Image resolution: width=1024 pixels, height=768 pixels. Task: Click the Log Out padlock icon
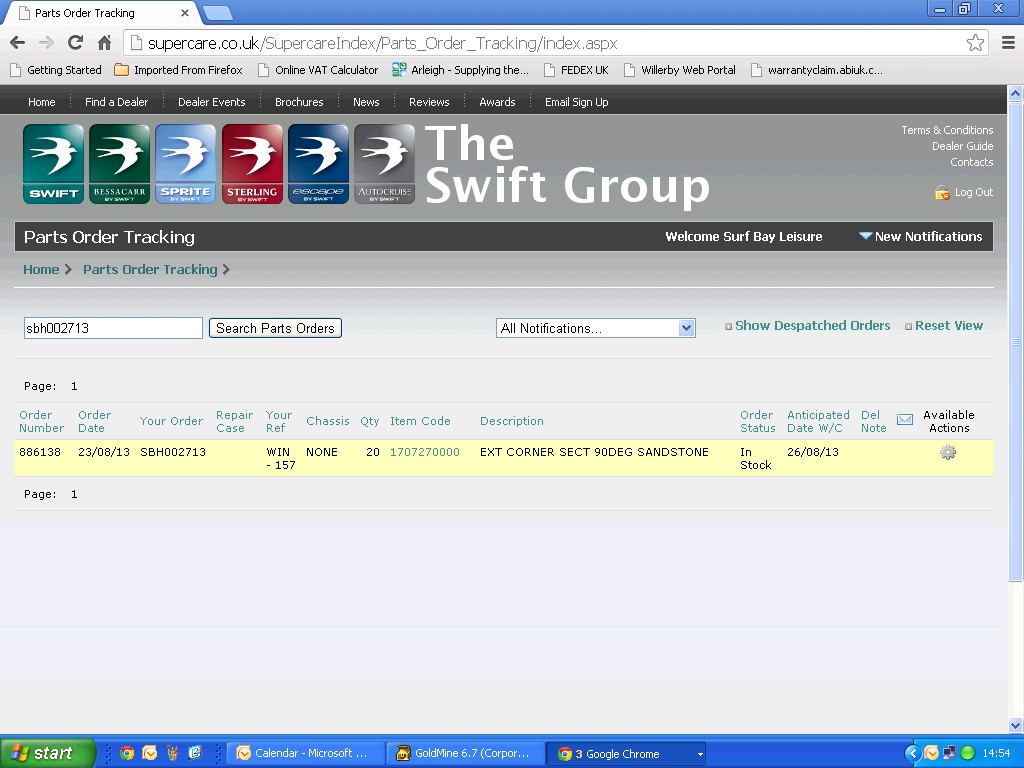(942, 193)
